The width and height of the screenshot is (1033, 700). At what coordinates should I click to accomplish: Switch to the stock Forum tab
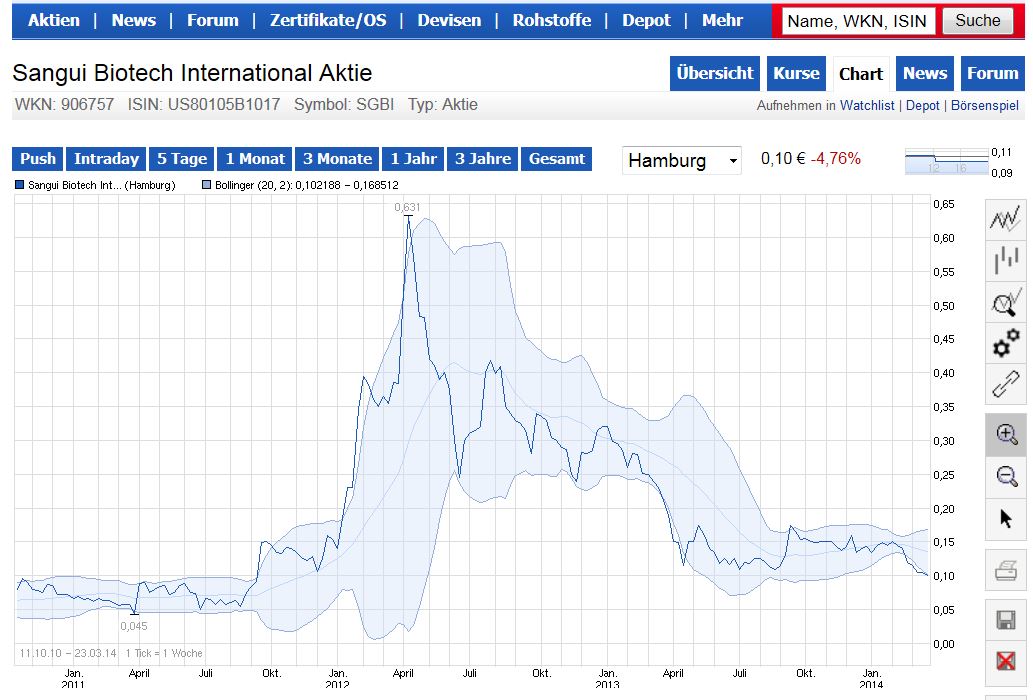click(x=992, y=73)
